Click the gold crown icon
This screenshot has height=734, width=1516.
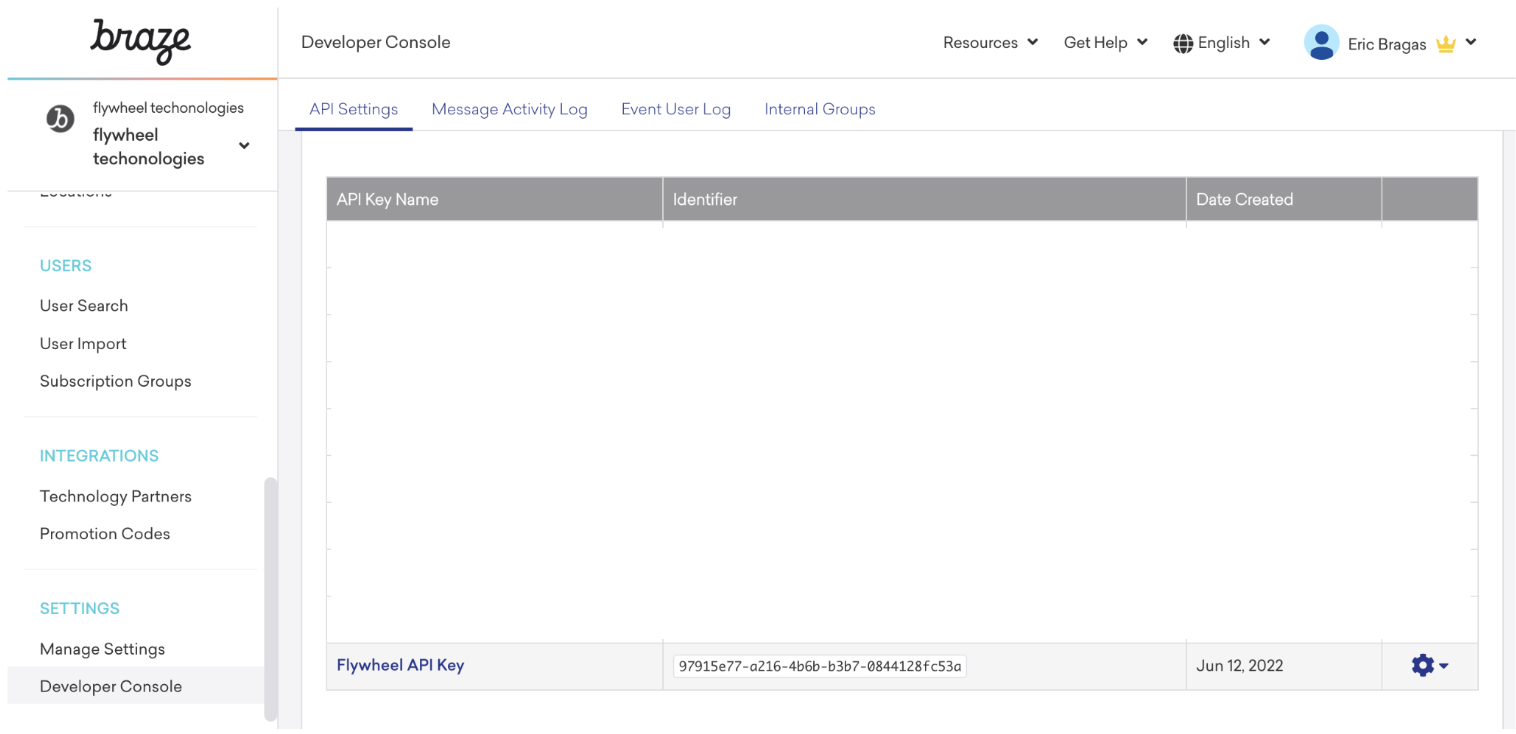[1445, 44]
